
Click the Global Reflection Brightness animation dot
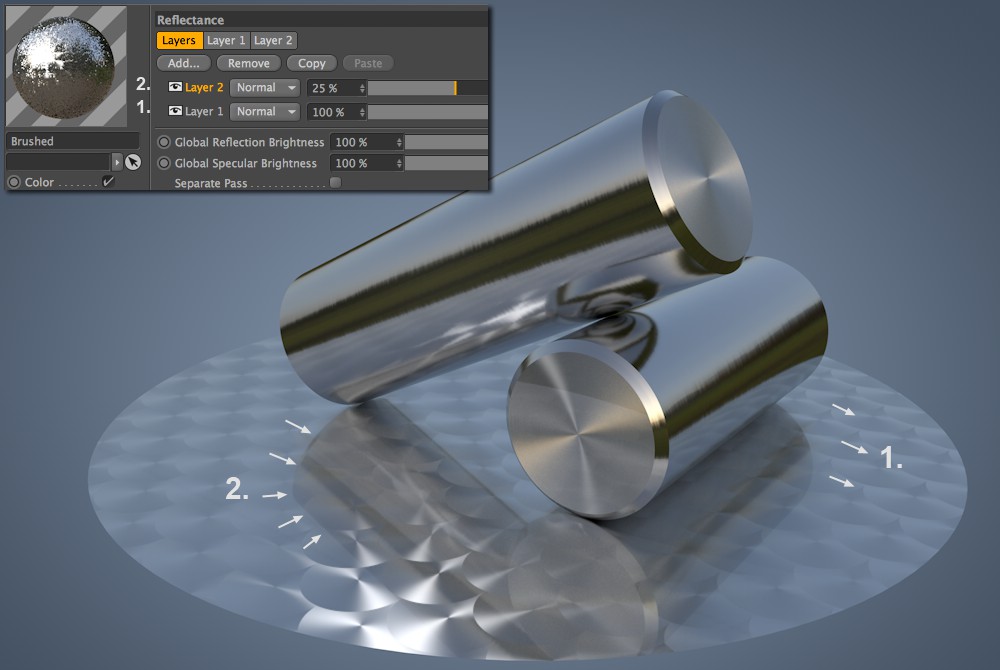point(164,142)
